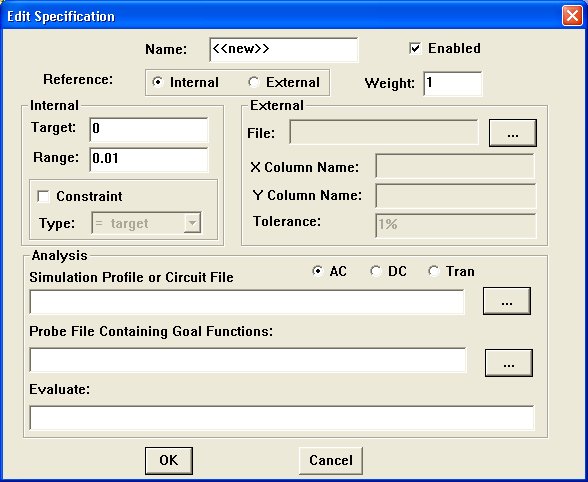This screenshot has width=588, height=482.
Task: Click the X Column Name field
Action: [455, 166]
